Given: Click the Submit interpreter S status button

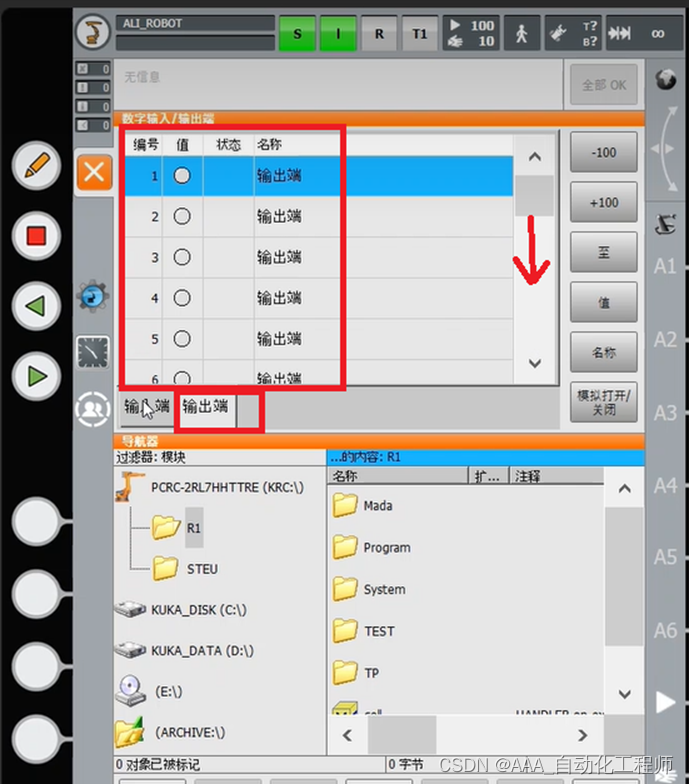Looking at the screenshot, I should pyautogui.click(x=297, y=34).
